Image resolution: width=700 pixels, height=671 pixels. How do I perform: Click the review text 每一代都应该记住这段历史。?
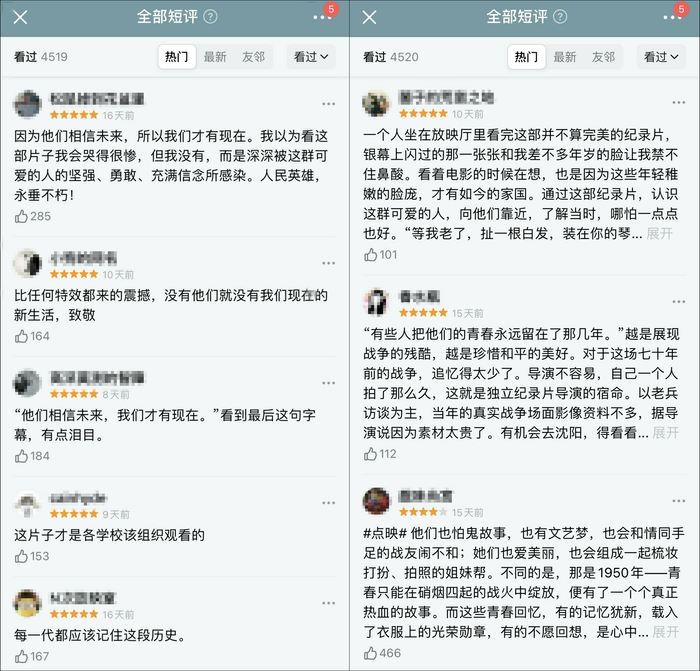101,635
